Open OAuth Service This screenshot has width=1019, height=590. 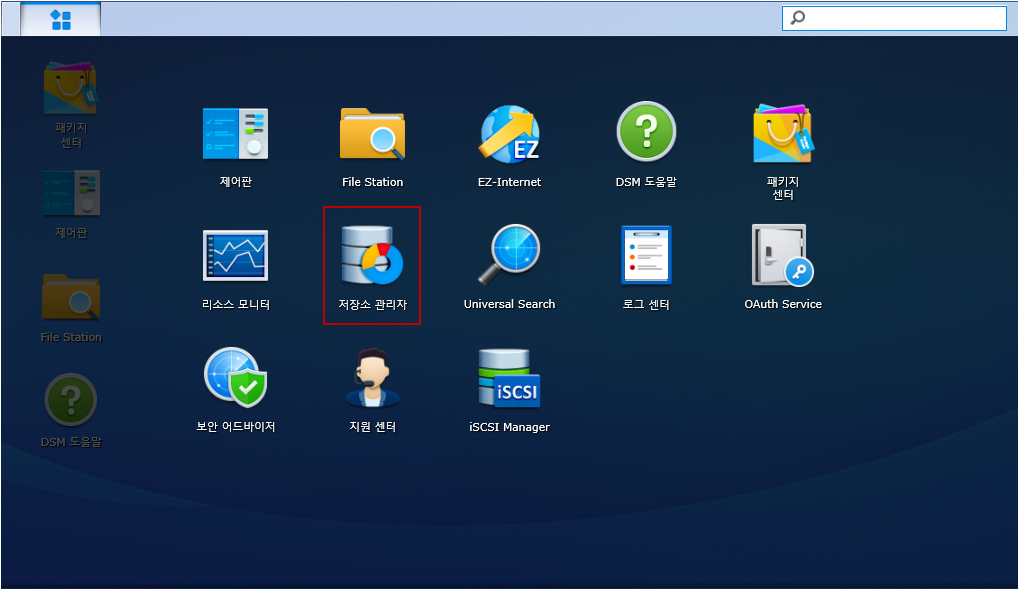[782, 267]
